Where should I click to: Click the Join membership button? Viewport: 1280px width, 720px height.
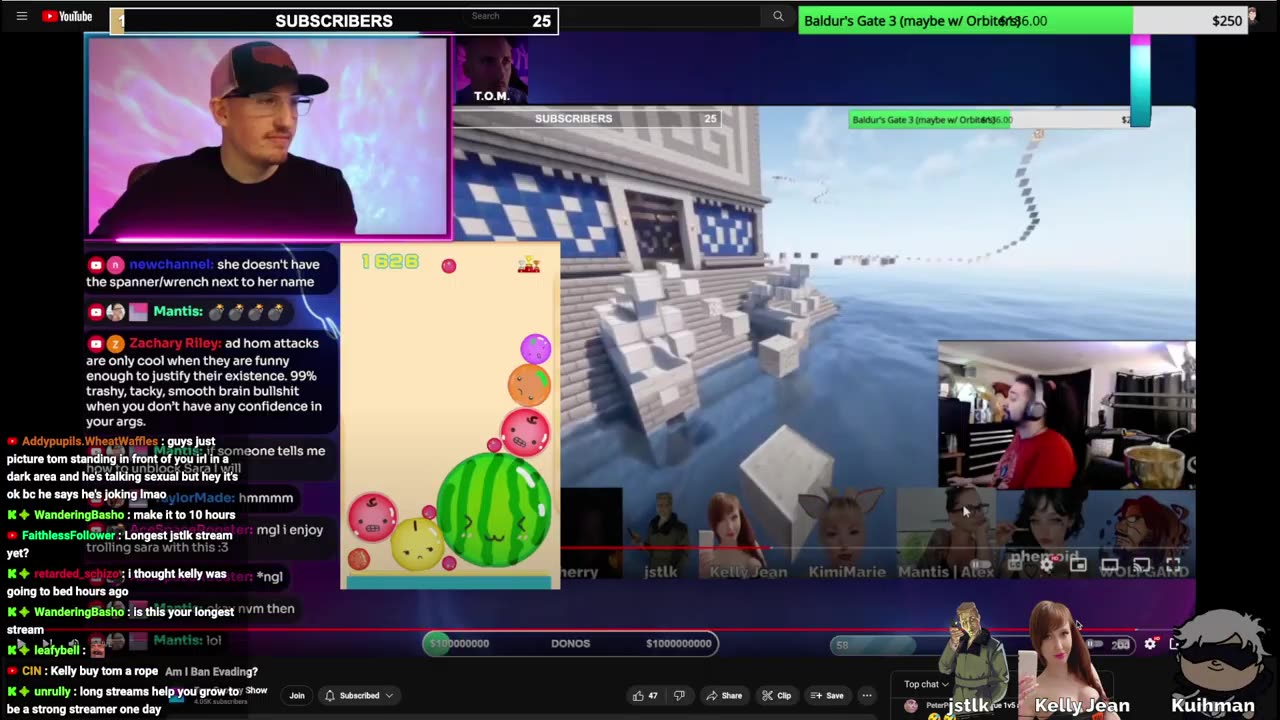297,695
